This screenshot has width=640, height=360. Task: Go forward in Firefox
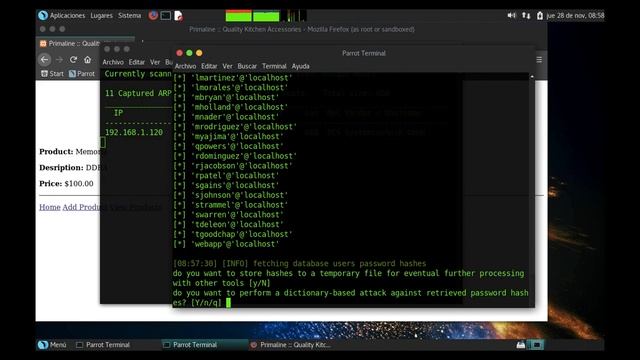click(x=59, y=60)
